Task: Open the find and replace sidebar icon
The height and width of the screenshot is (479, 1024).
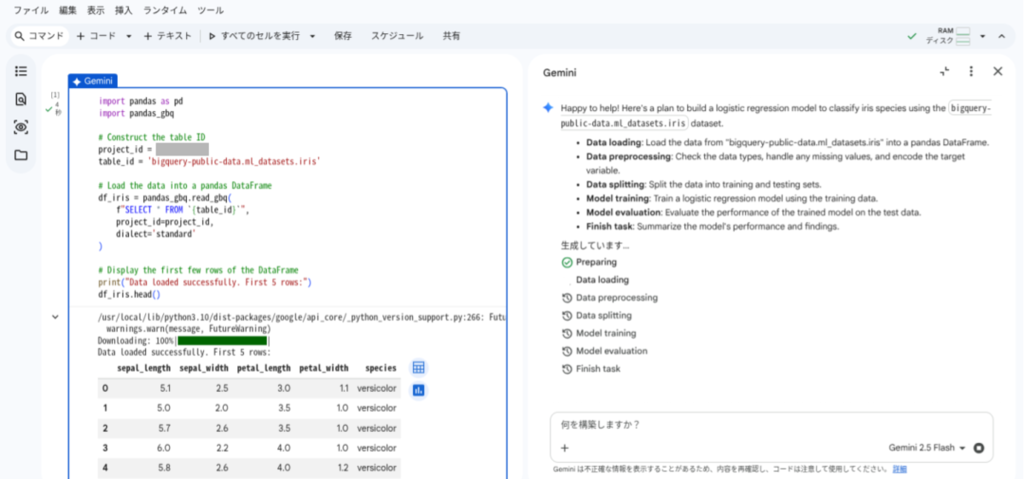Action: pos(21,99)
